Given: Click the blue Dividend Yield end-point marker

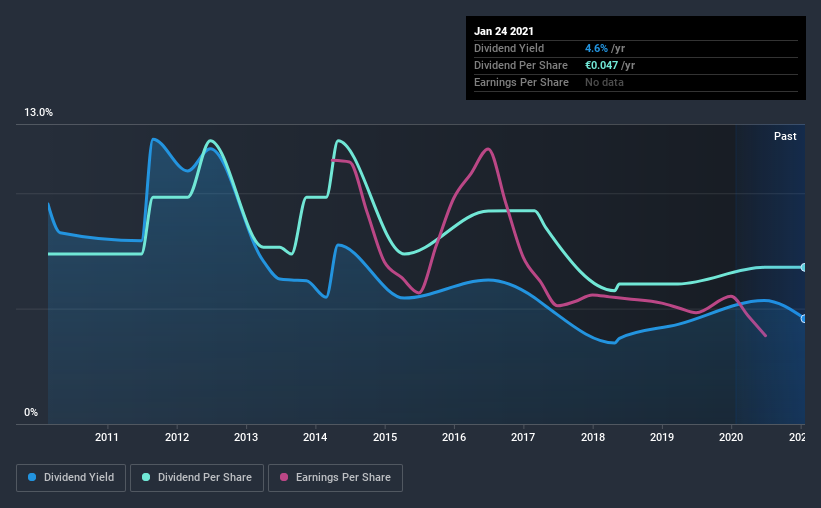Looking at the screenshot, I should [803, 318].
